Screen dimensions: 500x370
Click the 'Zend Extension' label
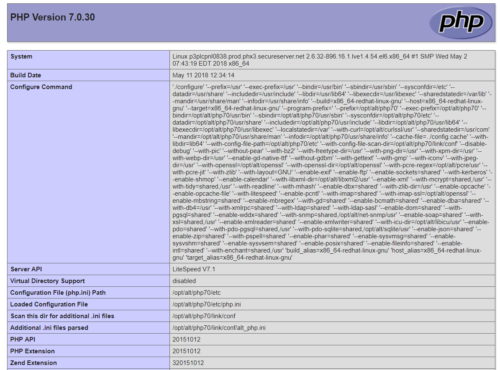33,363
